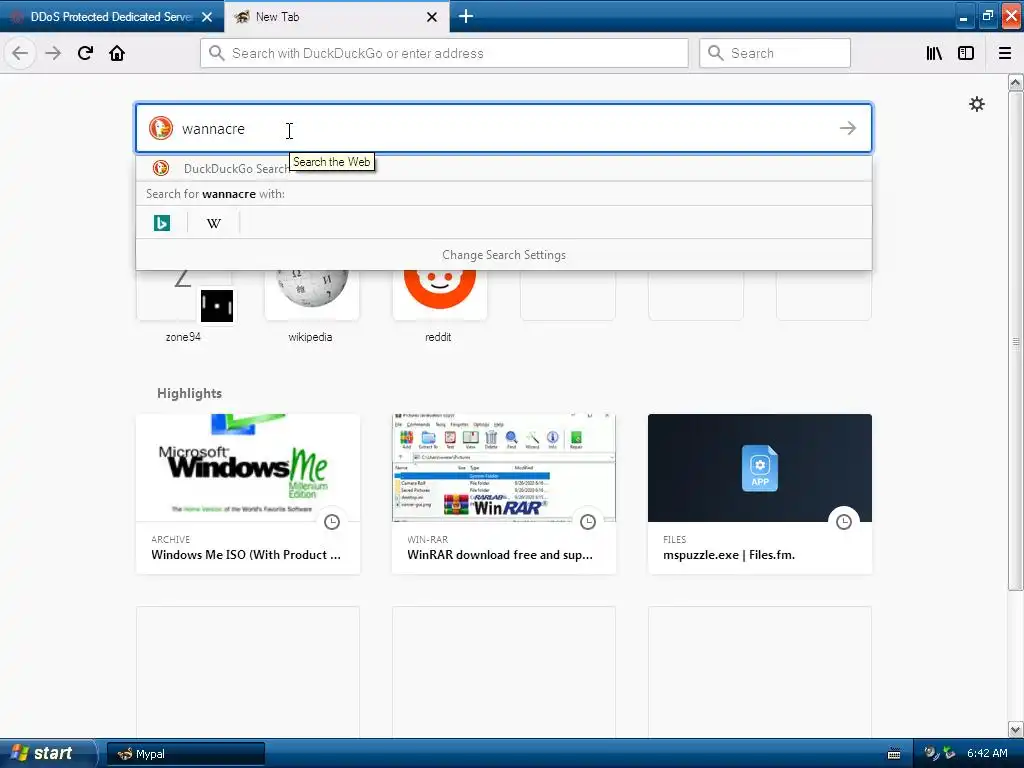Open the hamburger application menu
1024x768 pixels.
(x=1005, y=53)
